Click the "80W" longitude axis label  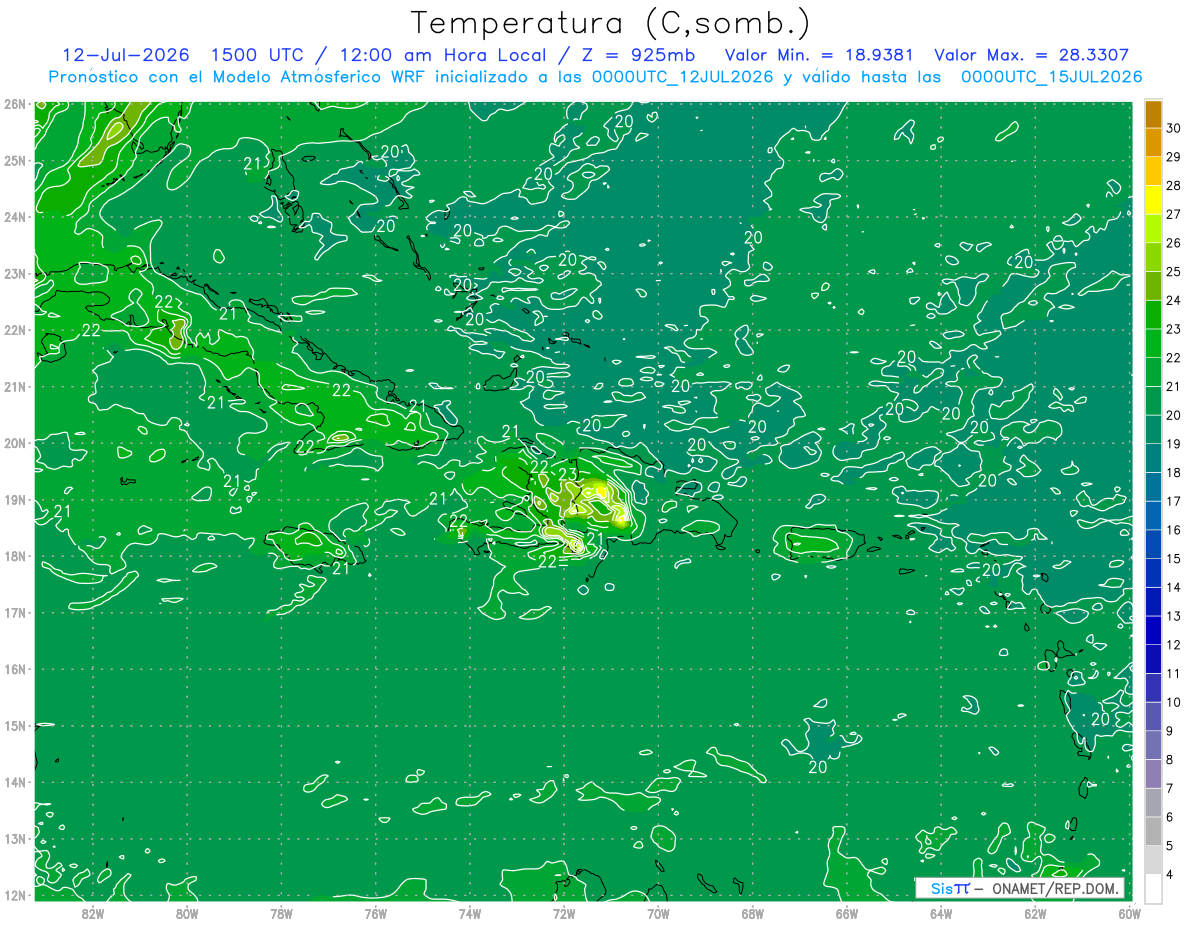click(x=187, y=912)
